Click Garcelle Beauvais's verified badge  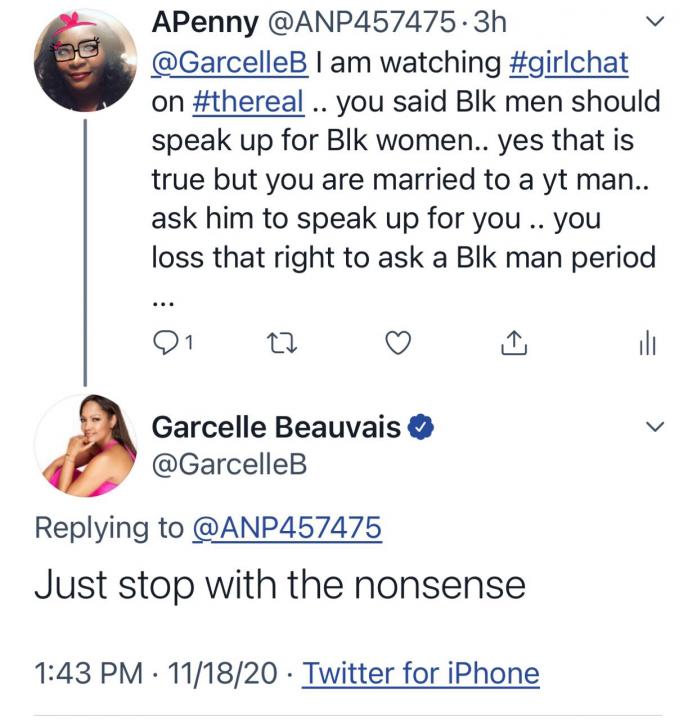tap(422, 428)
